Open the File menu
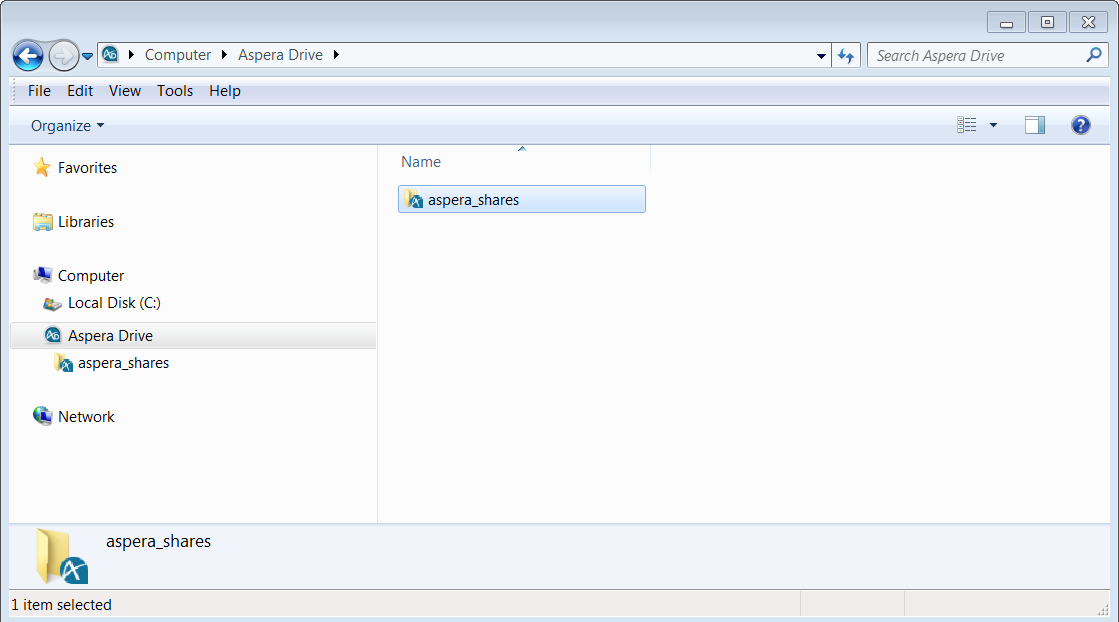1119x622 pixels. 39,91
